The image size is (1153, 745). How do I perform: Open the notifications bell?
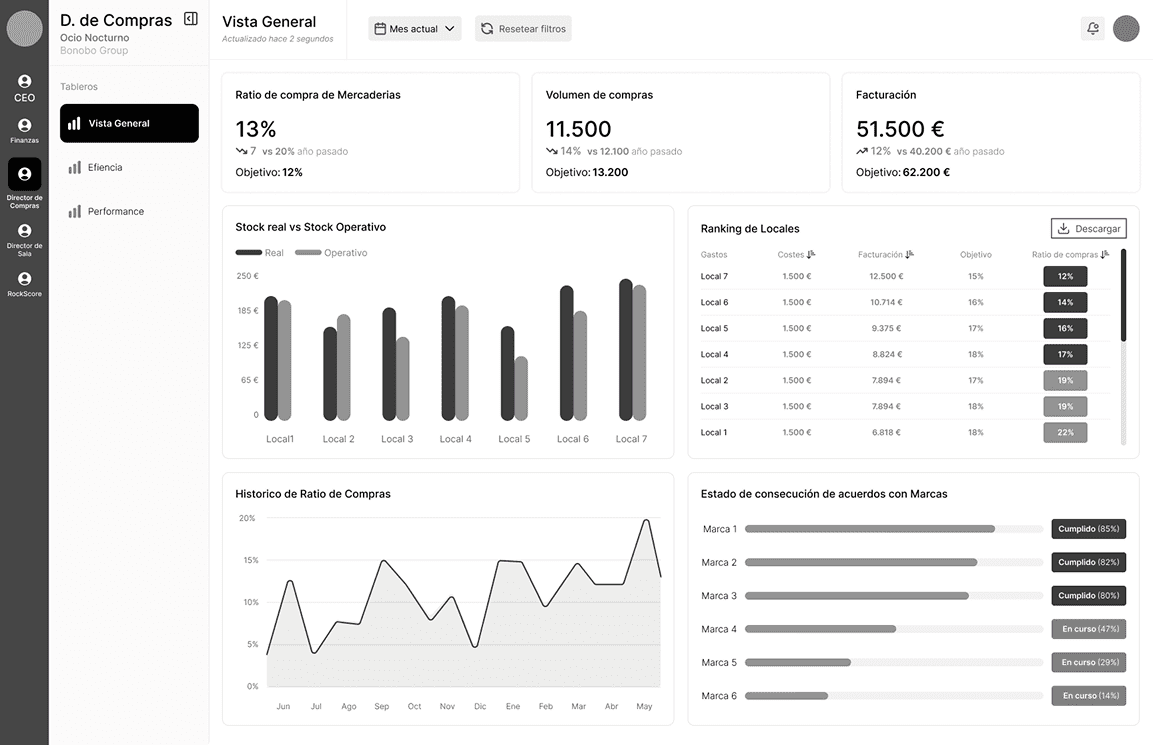1093,29
